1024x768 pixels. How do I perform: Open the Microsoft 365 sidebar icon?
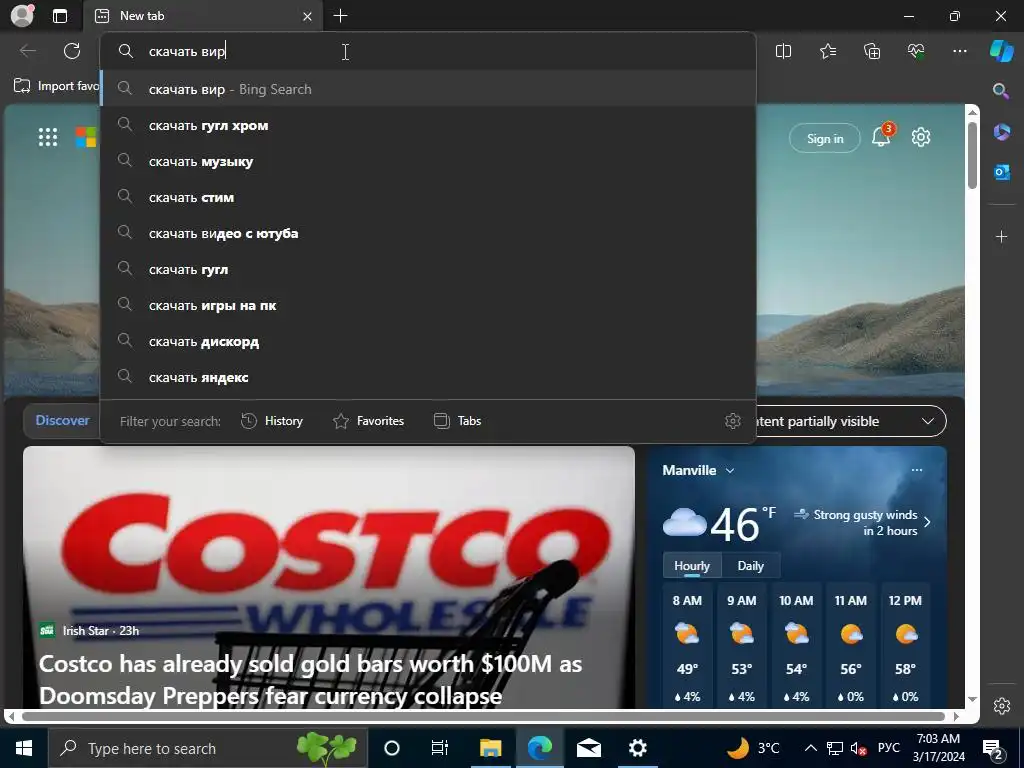pyautogui.click(x=1001, y=132)
